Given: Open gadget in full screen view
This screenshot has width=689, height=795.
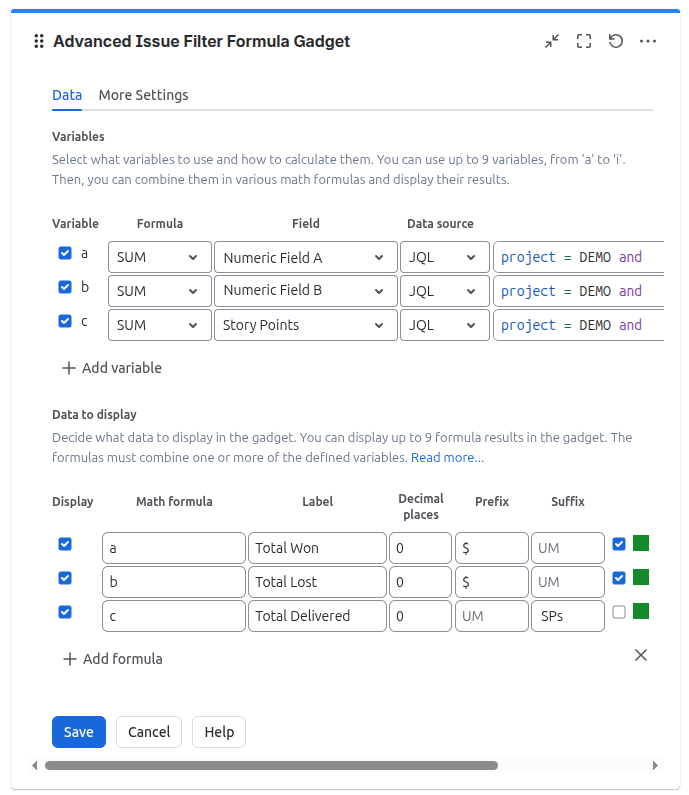Looking at the screenshot, I should point(584,41).
